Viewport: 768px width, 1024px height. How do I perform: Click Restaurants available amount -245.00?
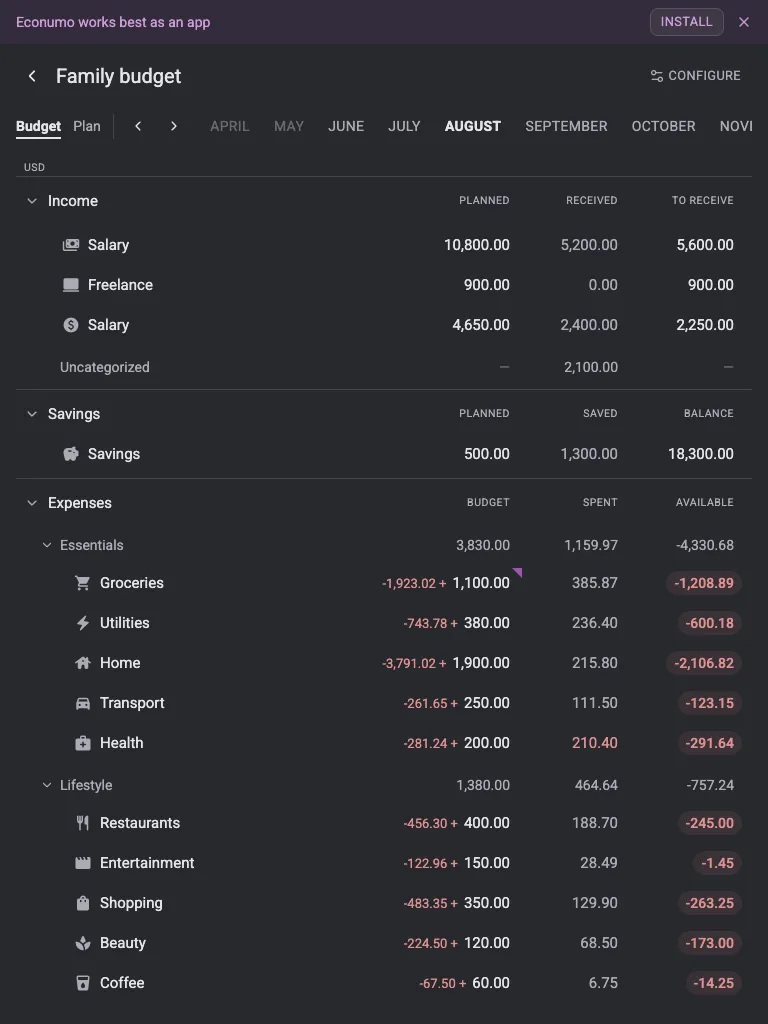point(709,823)
